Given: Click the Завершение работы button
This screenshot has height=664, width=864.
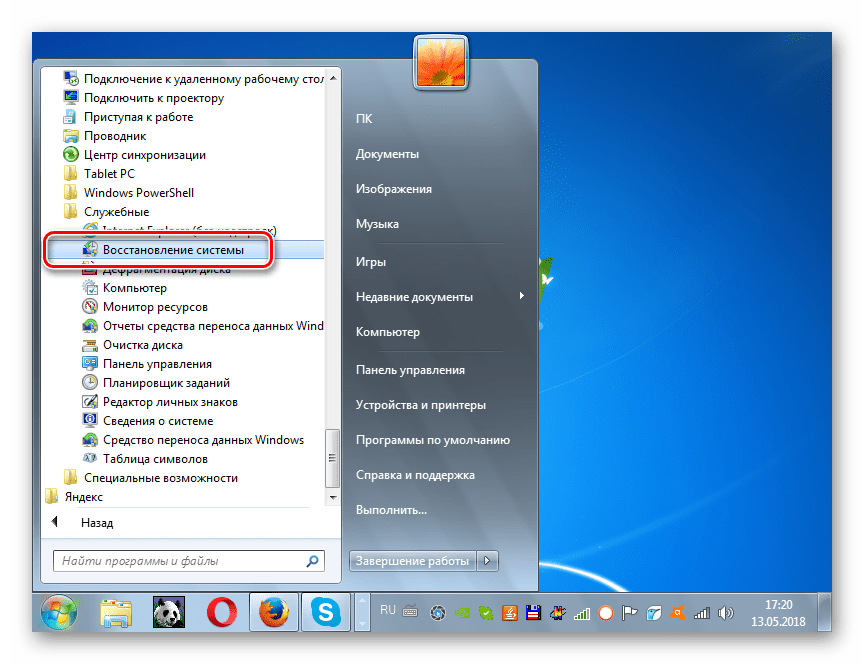Looking at the screenshot, I should click(412, 561).
